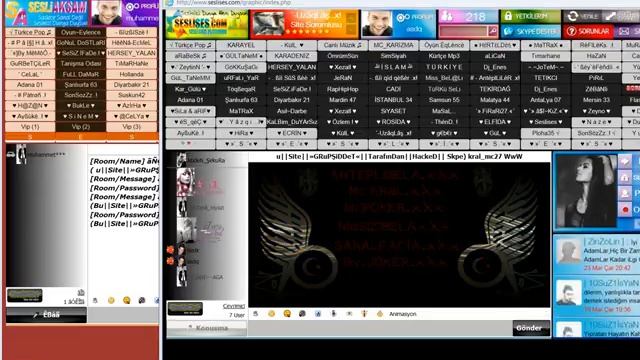640x360 pixels.
Task: Join the T Ü R K İ Y E room
Action: (x=444, y=67)
